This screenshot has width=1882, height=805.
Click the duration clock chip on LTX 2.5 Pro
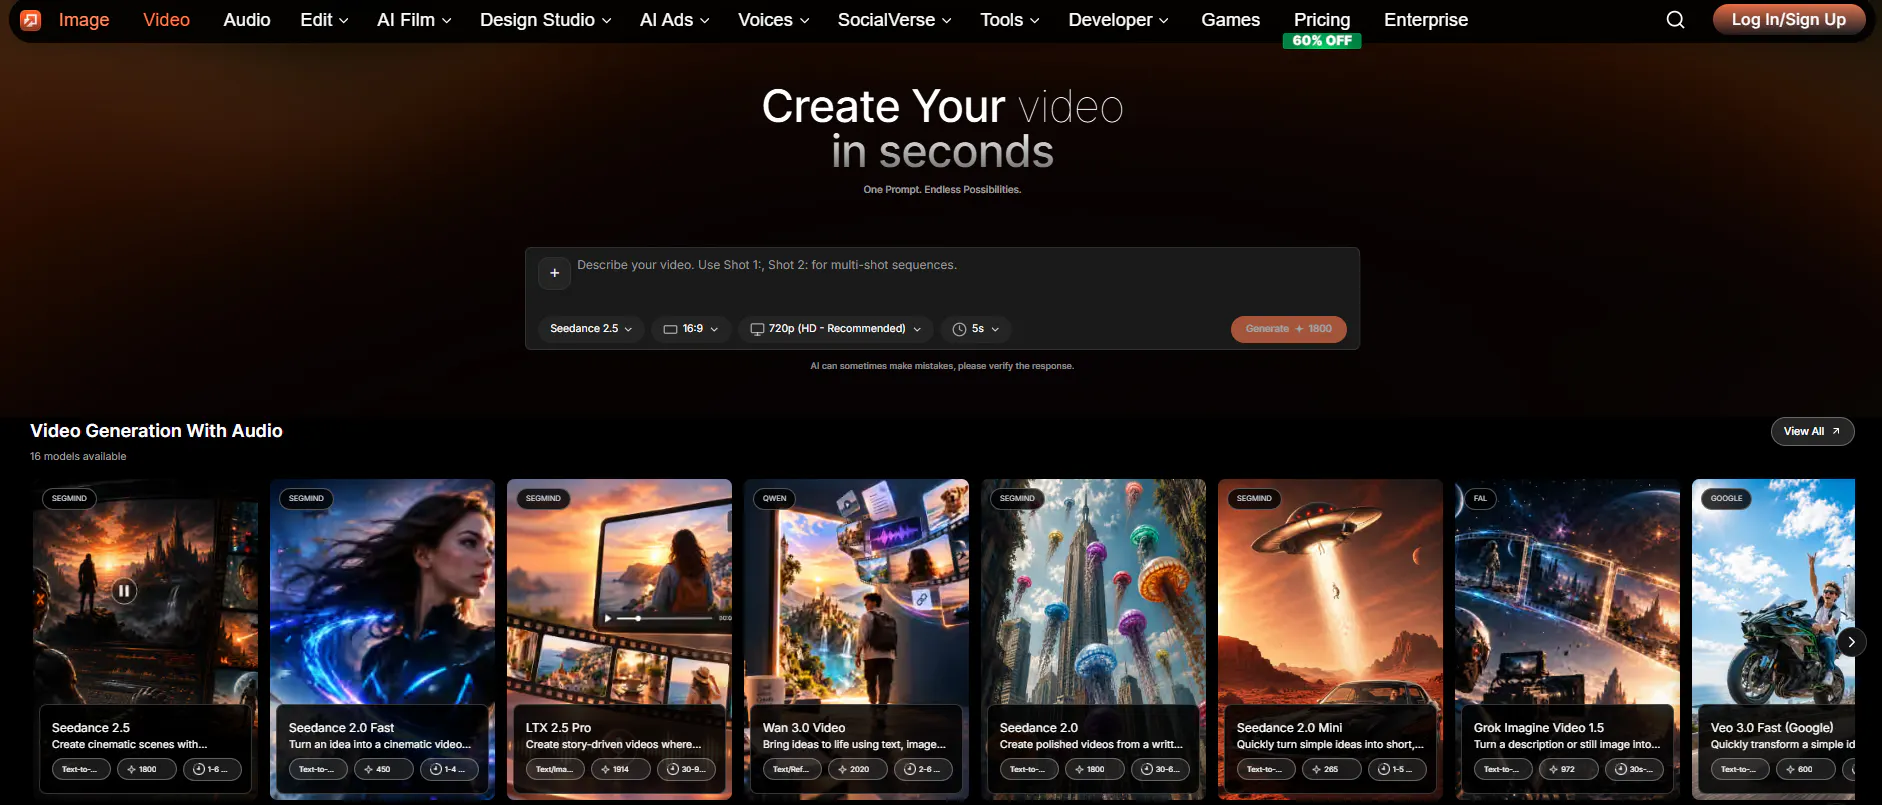point(686,769)
